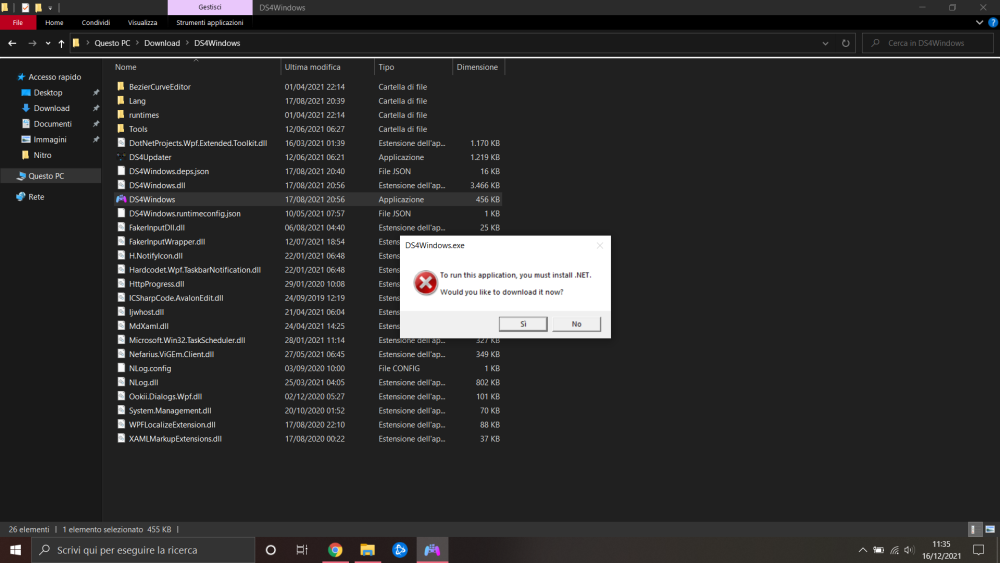The height and width of the screenshot is (563, 1000).
Task: Open the Home ribbon tab
Action: coord(54,22)
